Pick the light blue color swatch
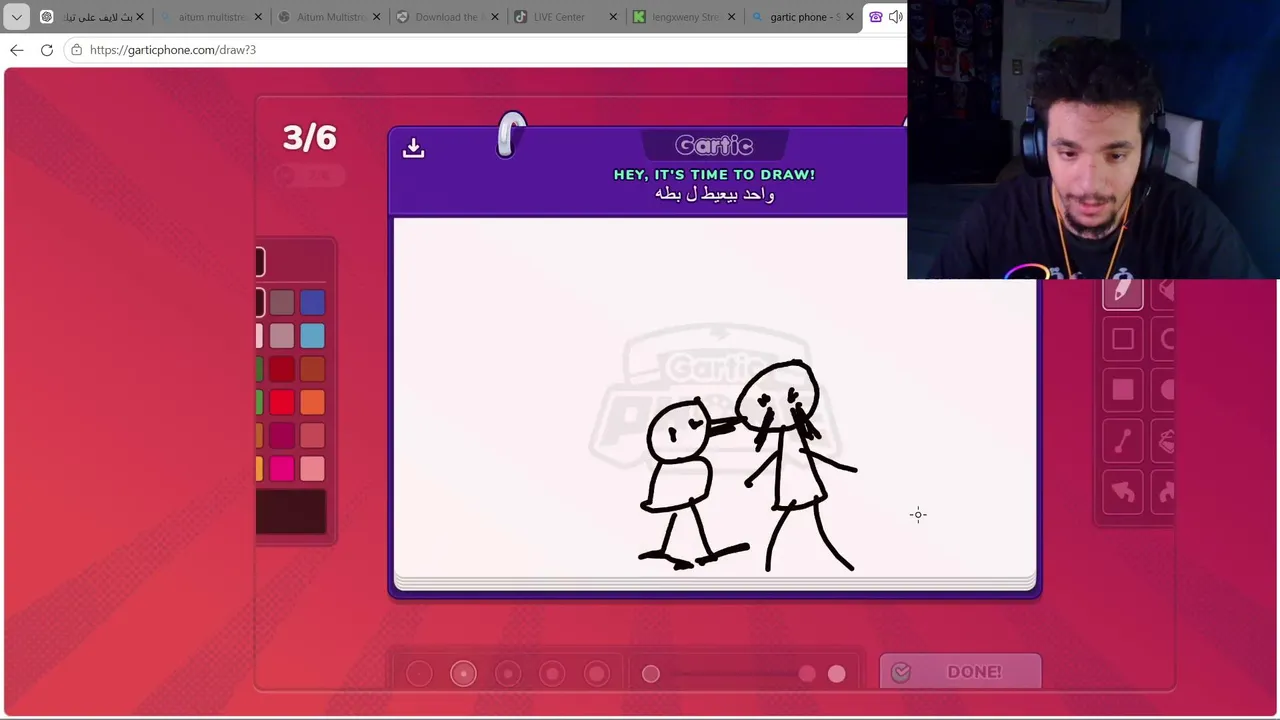This screenshot has height=720, width=1280. tap(312, 336)
